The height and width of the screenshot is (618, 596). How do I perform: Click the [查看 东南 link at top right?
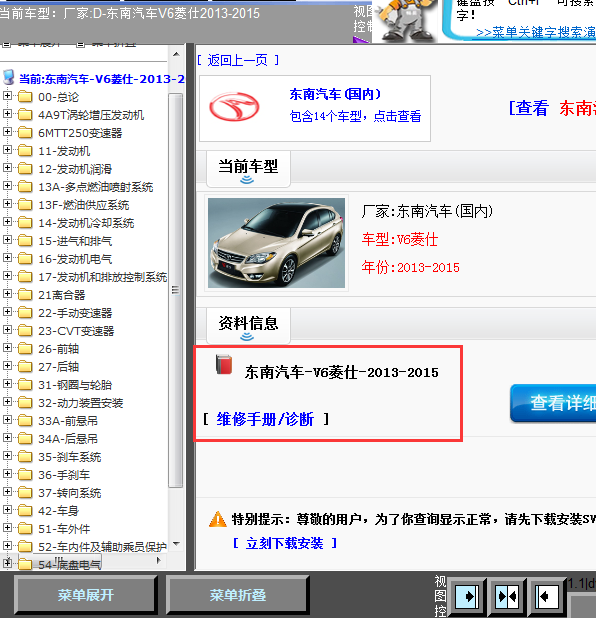[x=552, y=108]
